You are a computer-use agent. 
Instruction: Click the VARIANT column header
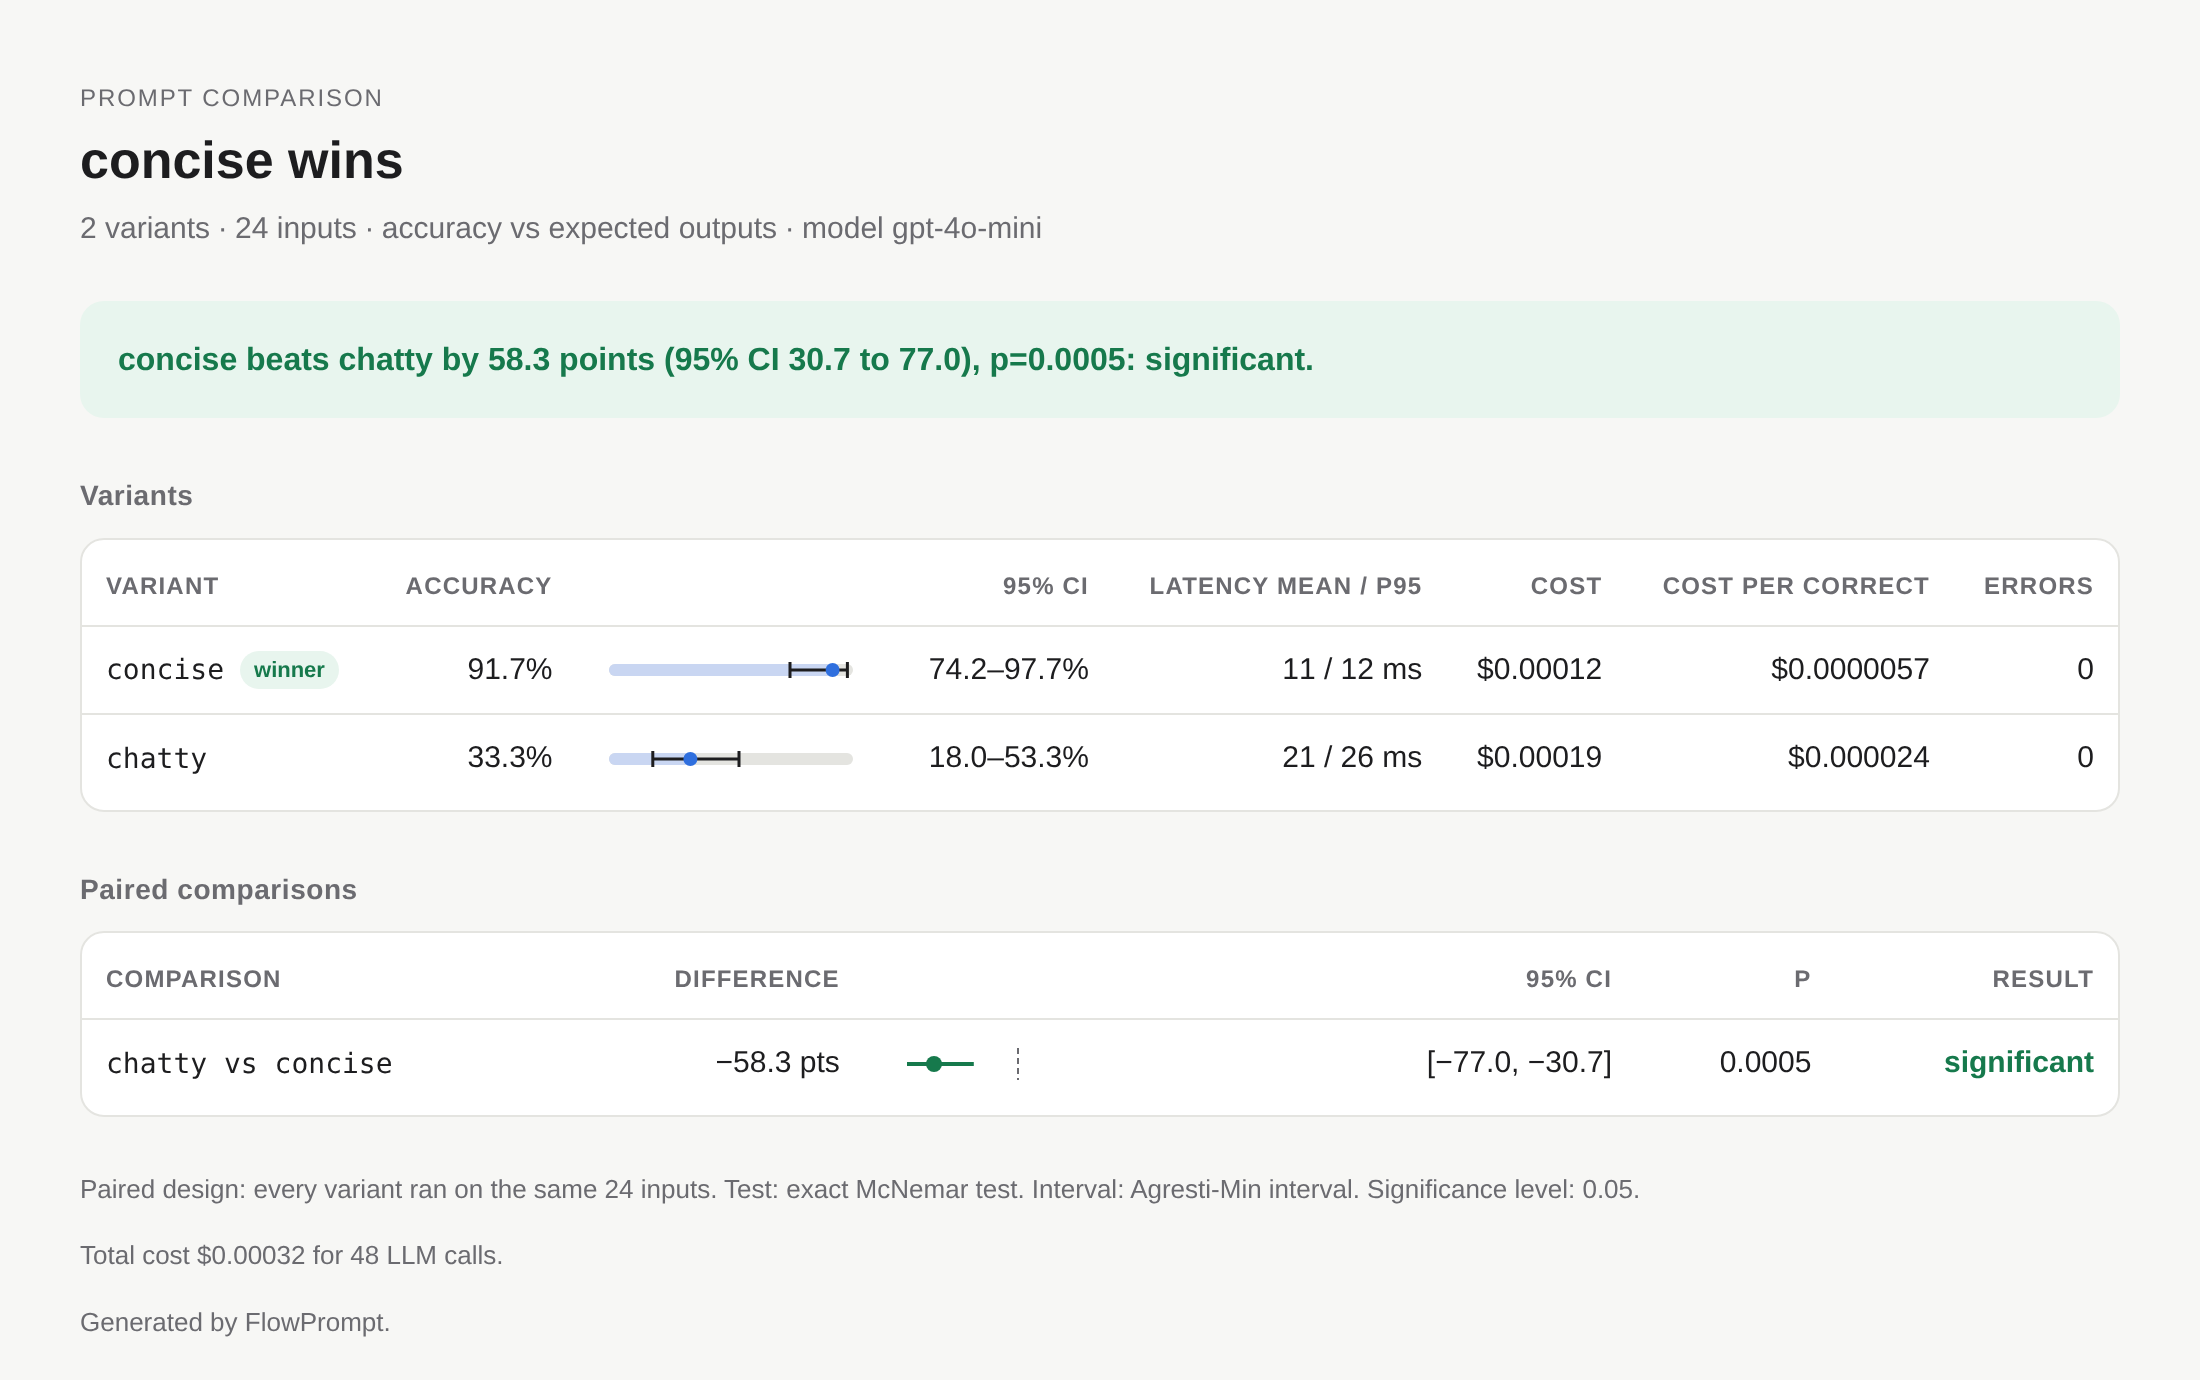[162, 586]
